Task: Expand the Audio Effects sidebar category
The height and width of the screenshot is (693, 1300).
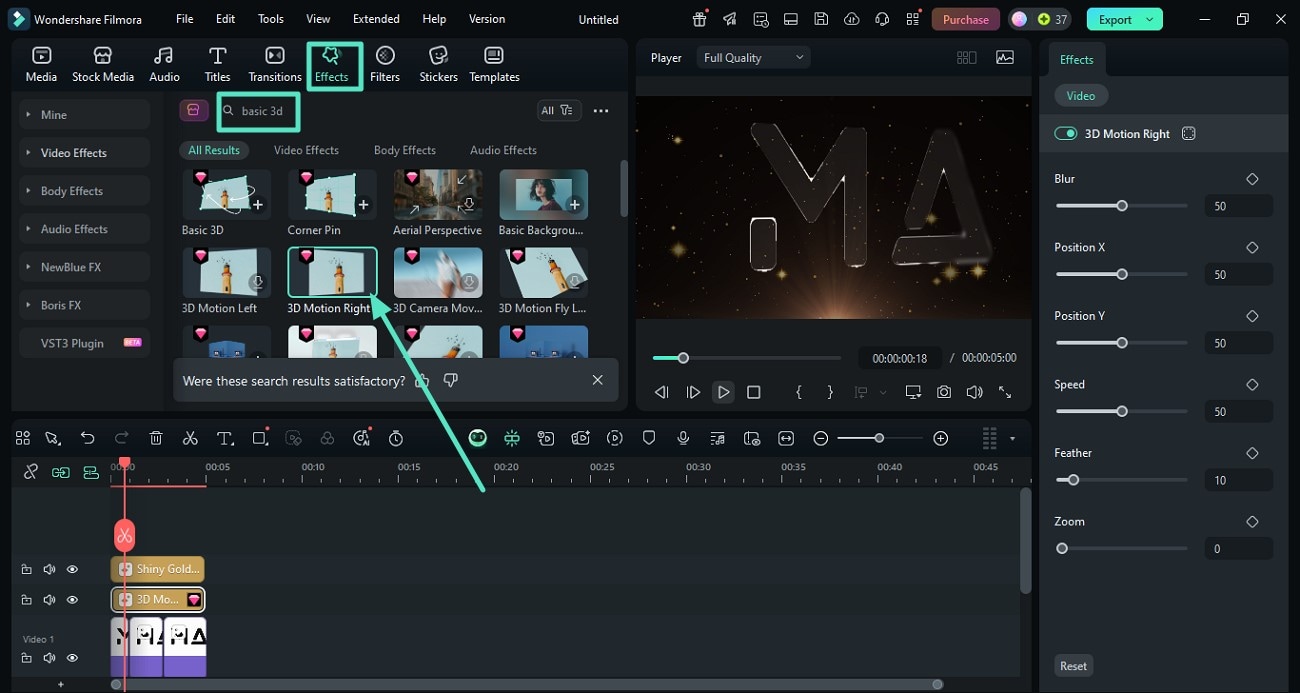Action: [x=84, y=229]
